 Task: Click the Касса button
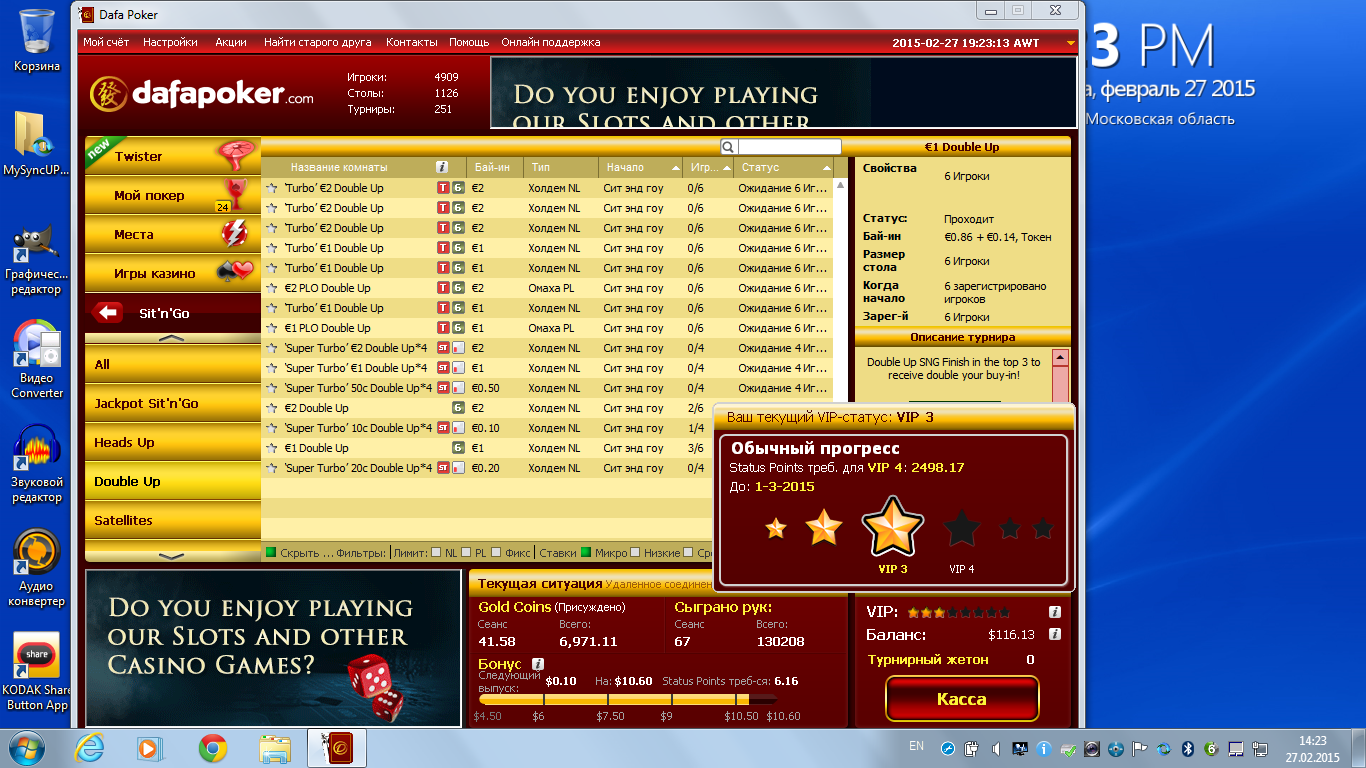[x=961, y=699]
